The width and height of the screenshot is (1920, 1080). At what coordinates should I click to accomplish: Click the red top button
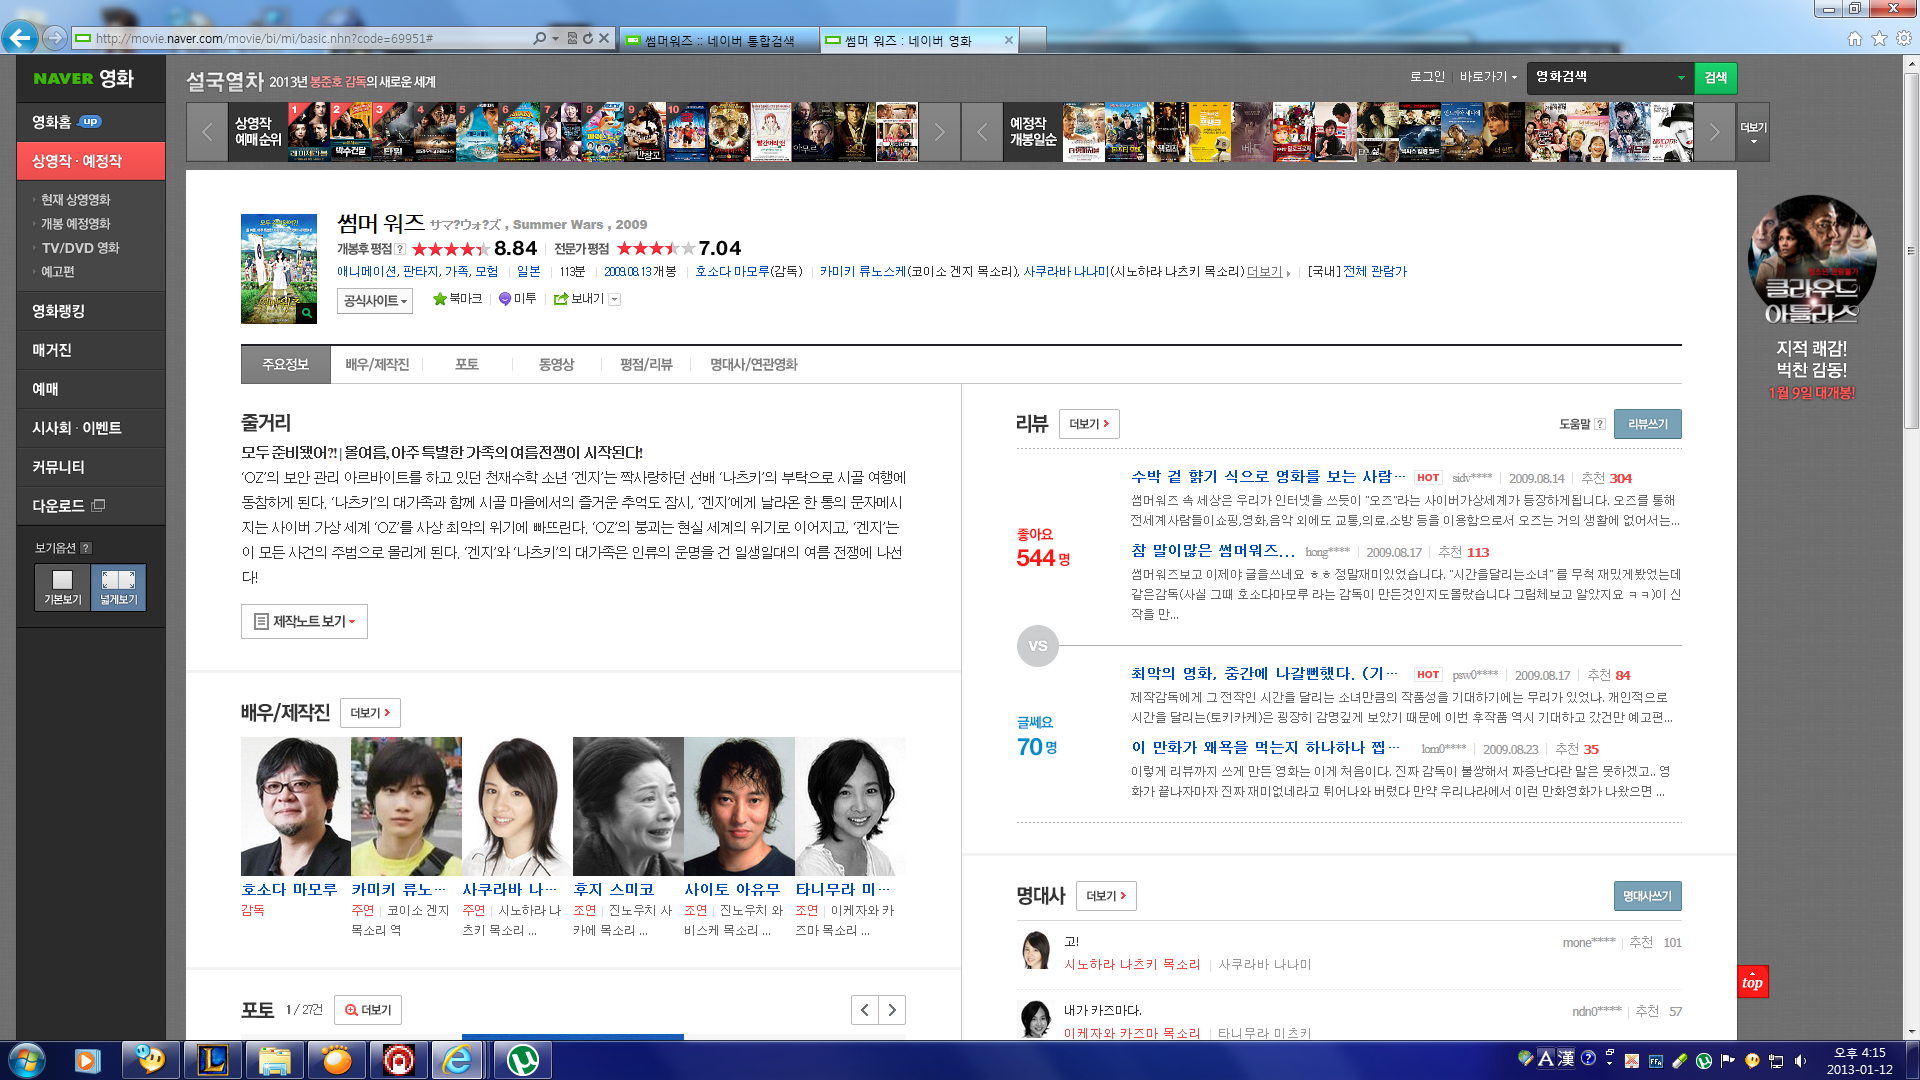1752,982
